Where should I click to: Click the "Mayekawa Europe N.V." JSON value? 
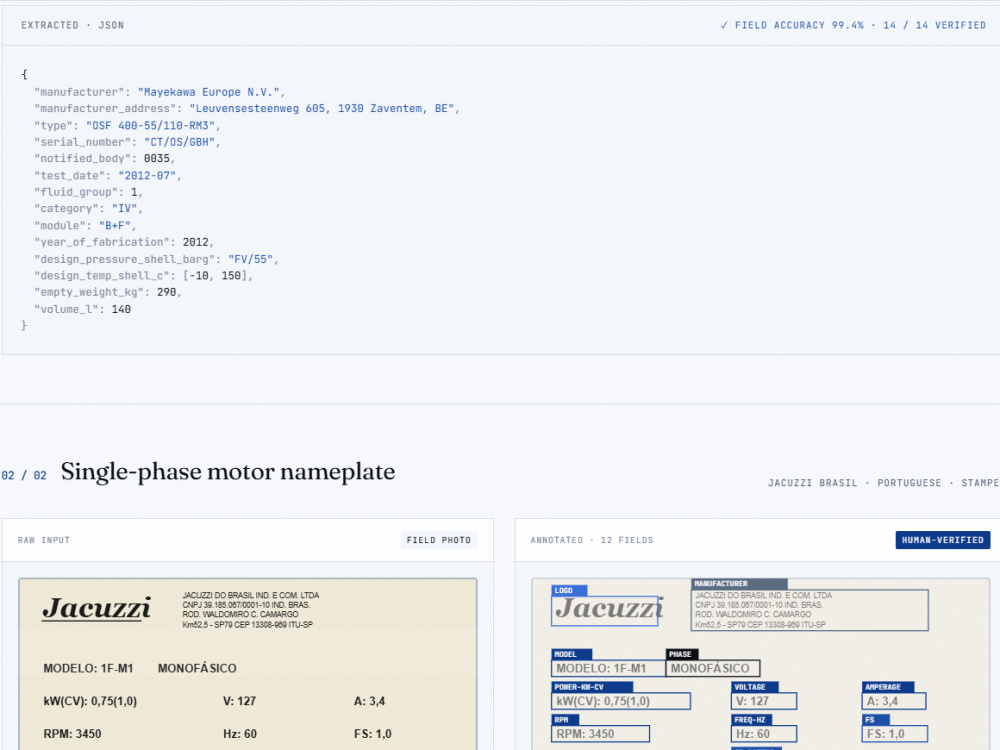pyautogui.click(x=209, y=92)
